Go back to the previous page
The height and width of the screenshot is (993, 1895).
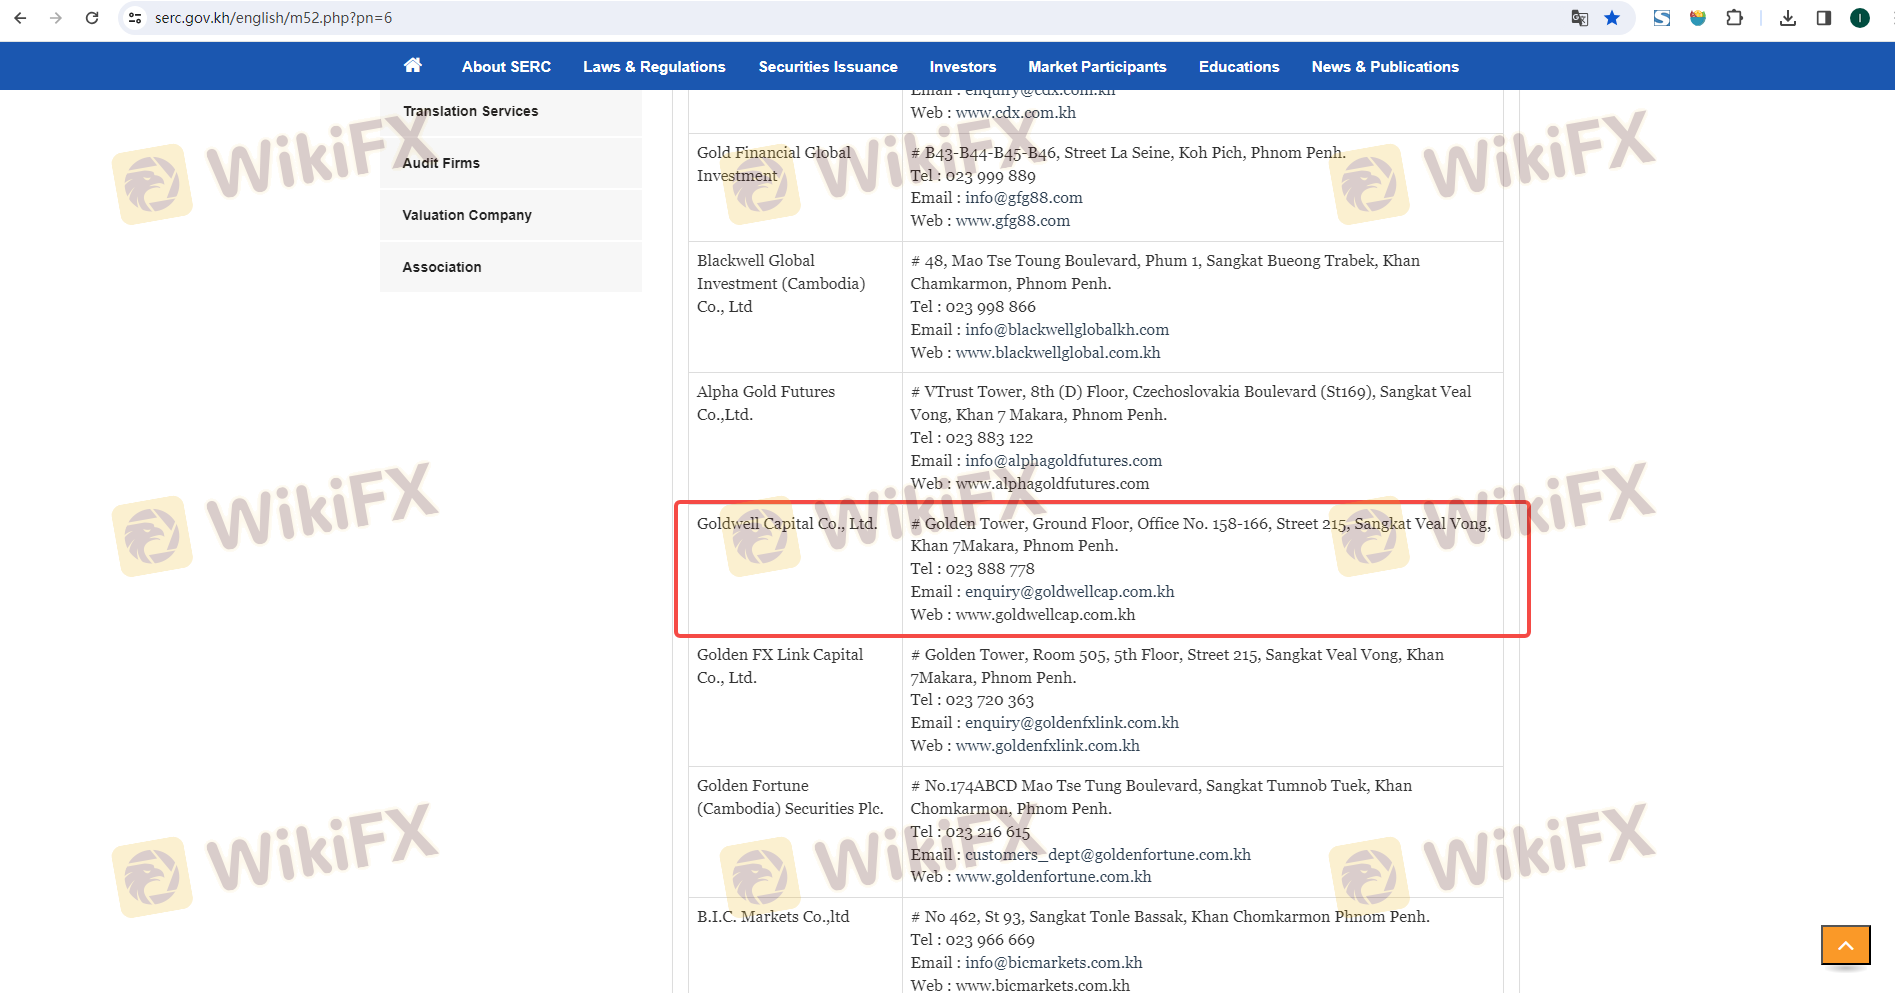[x=20, y=18]
